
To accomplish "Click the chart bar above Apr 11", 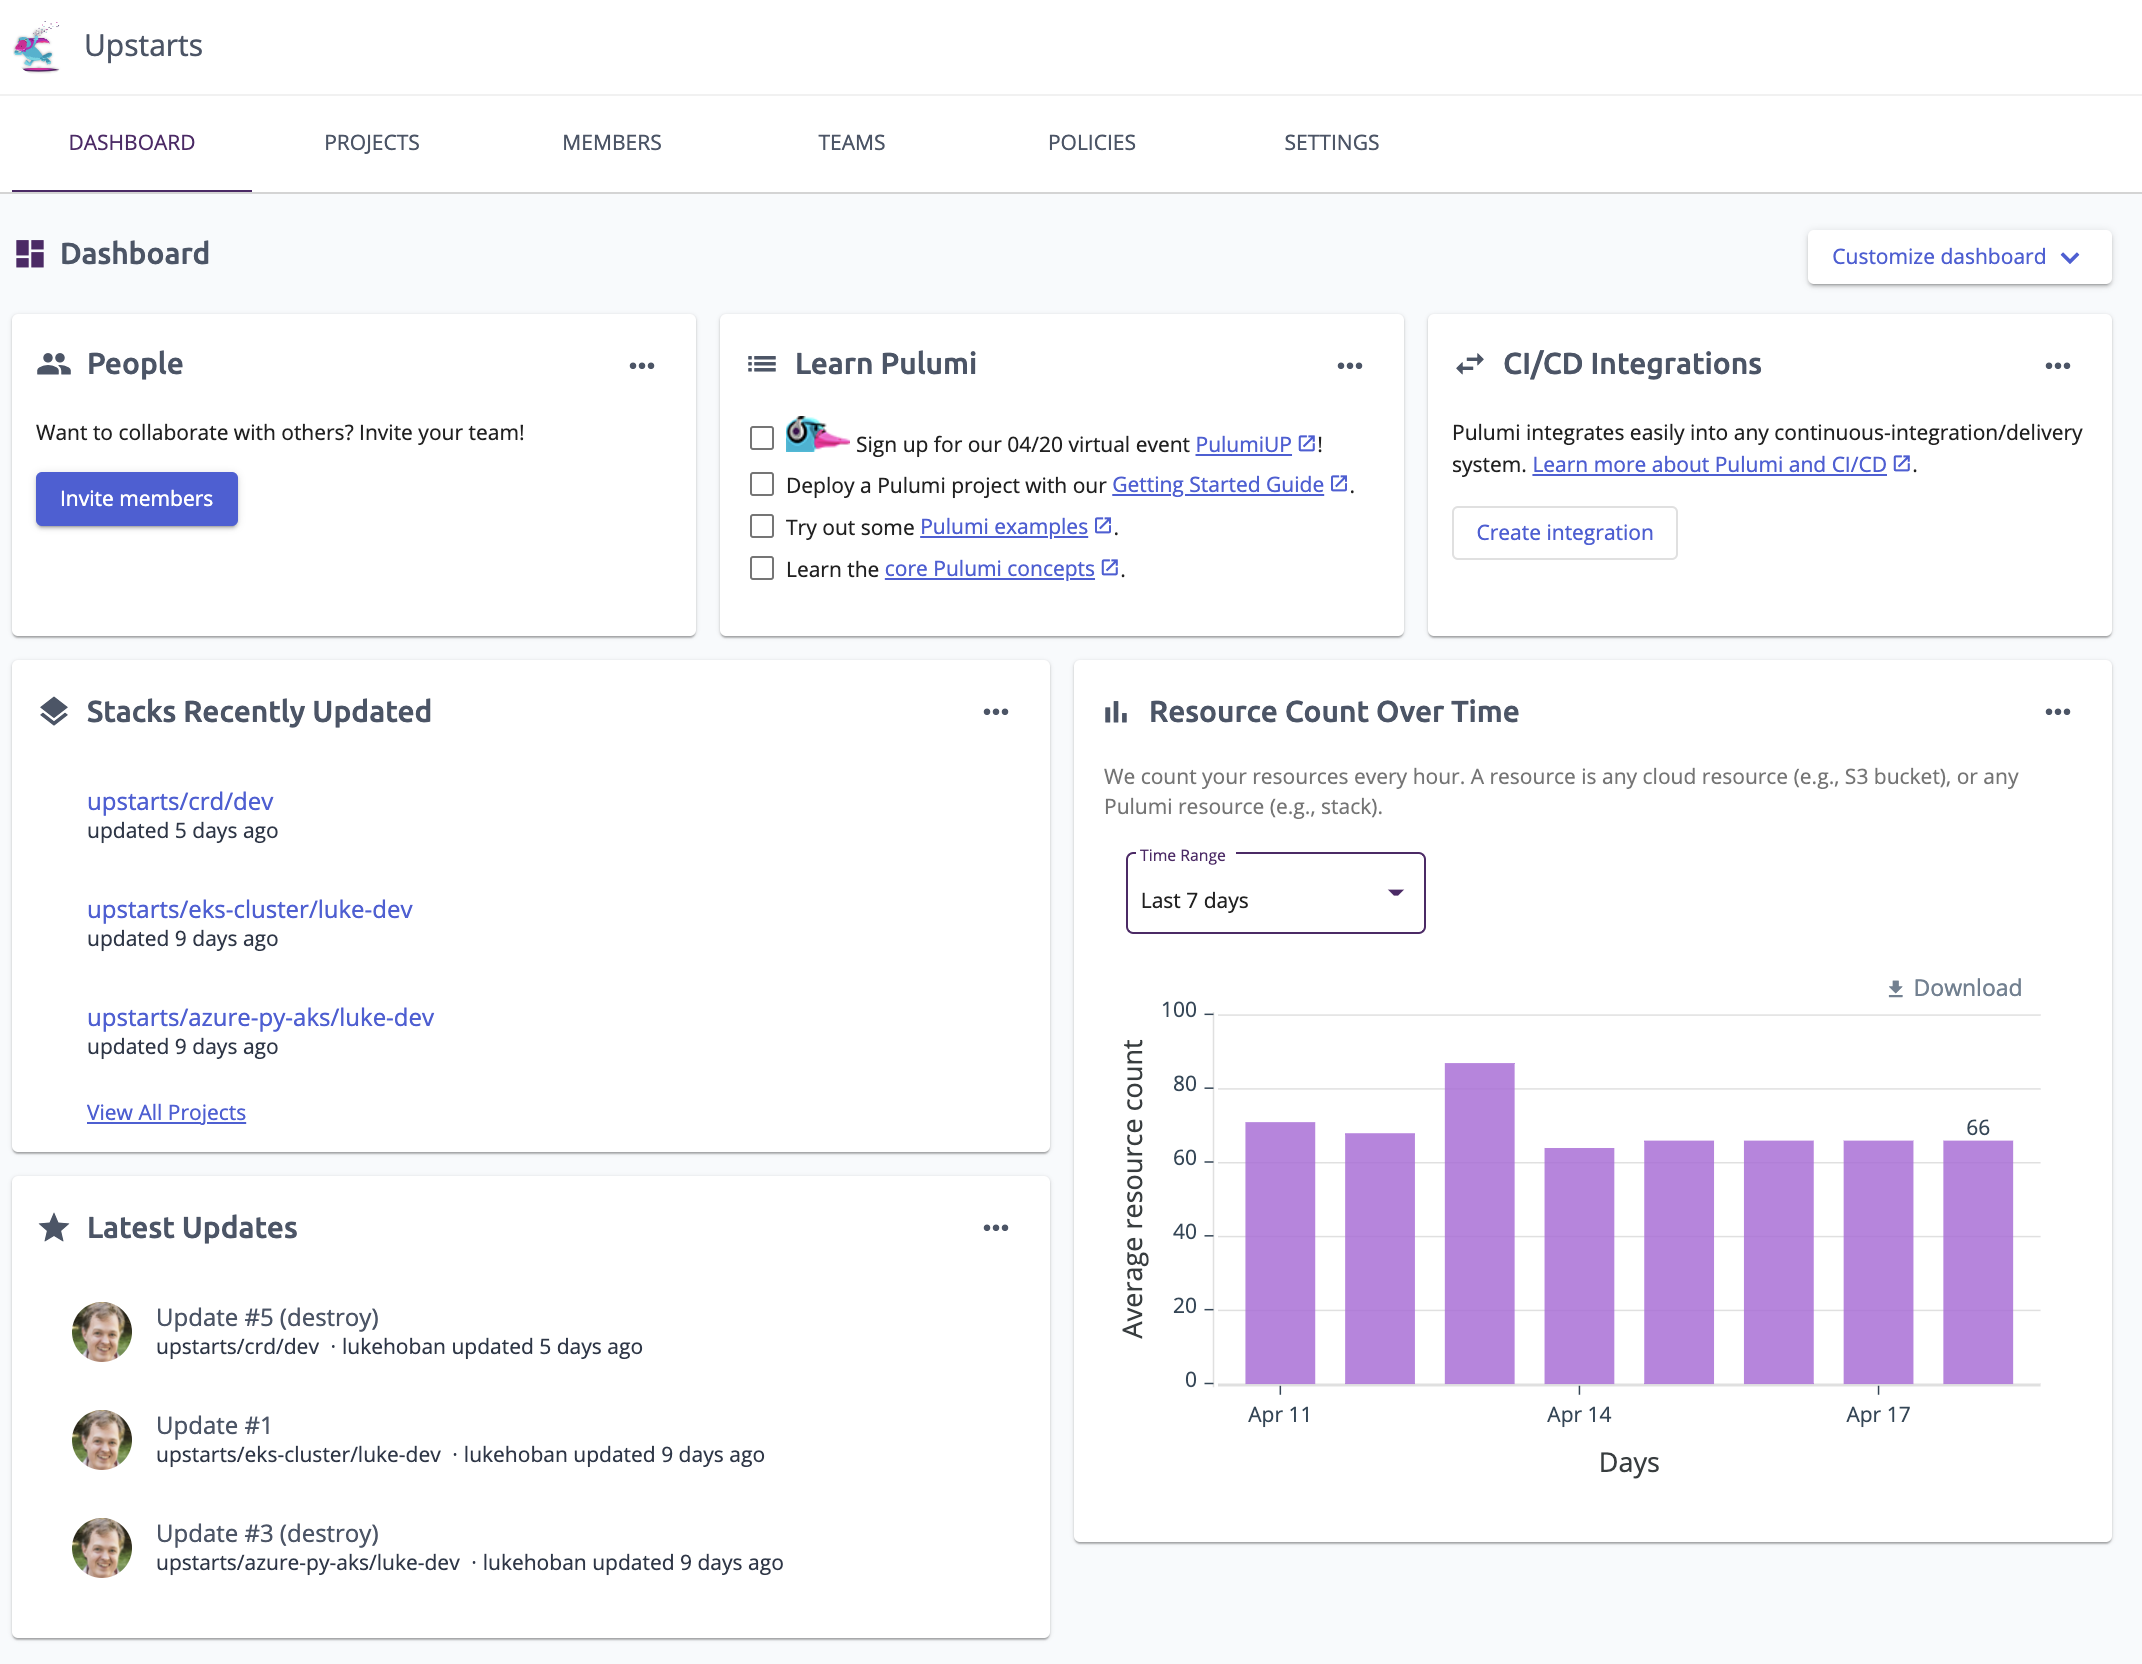I will point(1280,1253).
